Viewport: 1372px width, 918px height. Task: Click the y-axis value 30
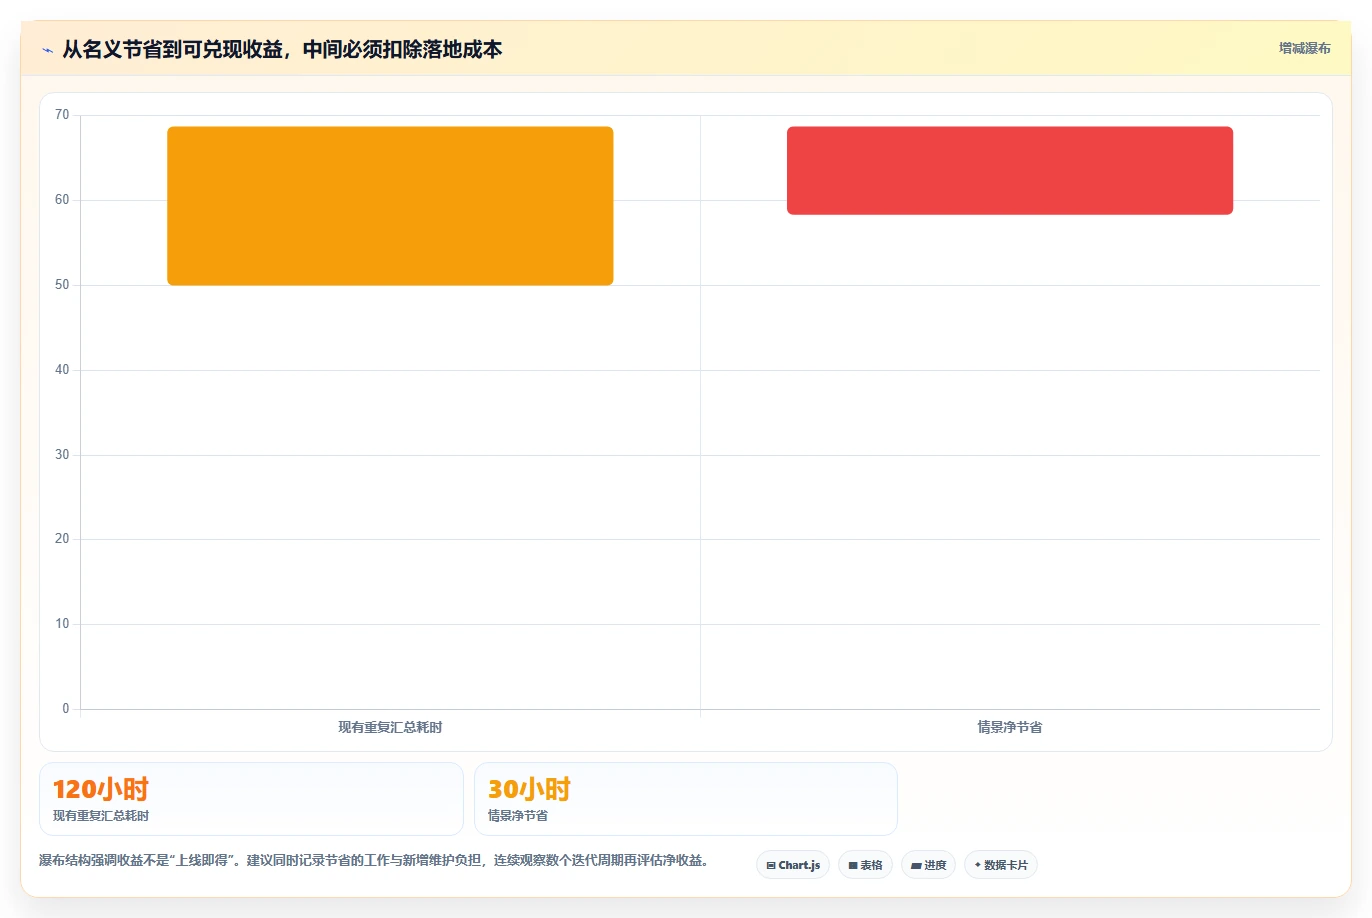pos(62,455)
